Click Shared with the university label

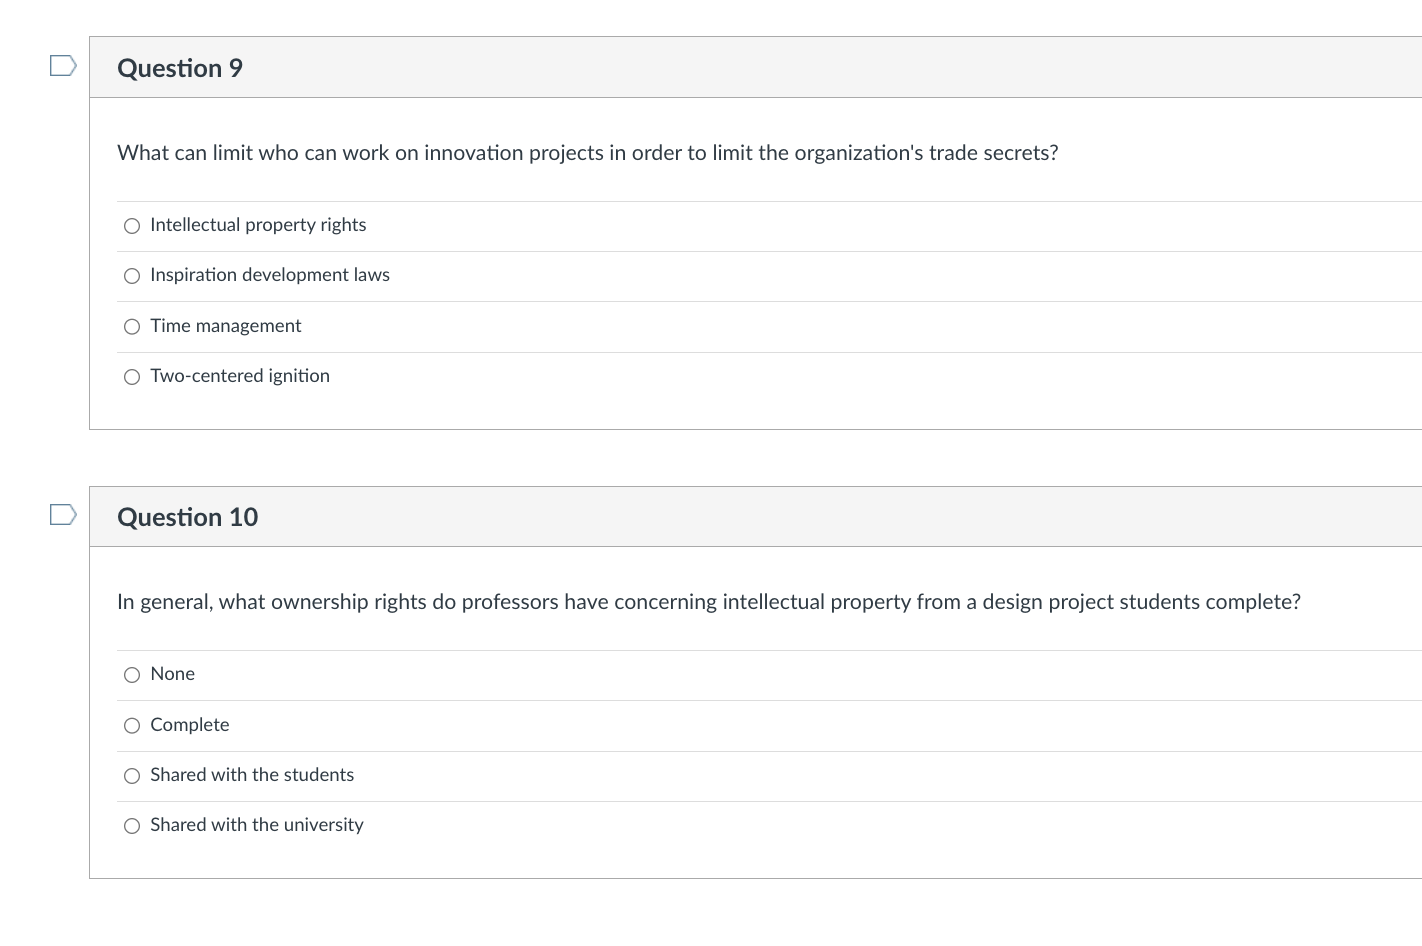[257, 825]
